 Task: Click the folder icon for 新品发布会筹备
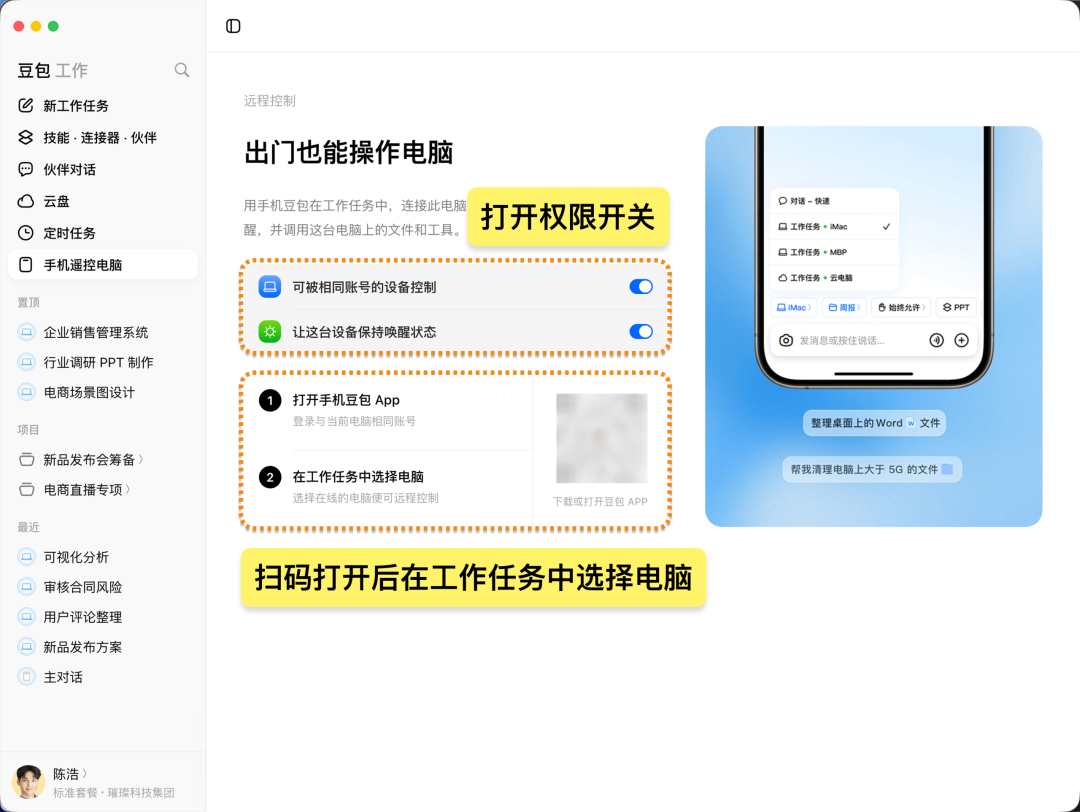[27, 459]
